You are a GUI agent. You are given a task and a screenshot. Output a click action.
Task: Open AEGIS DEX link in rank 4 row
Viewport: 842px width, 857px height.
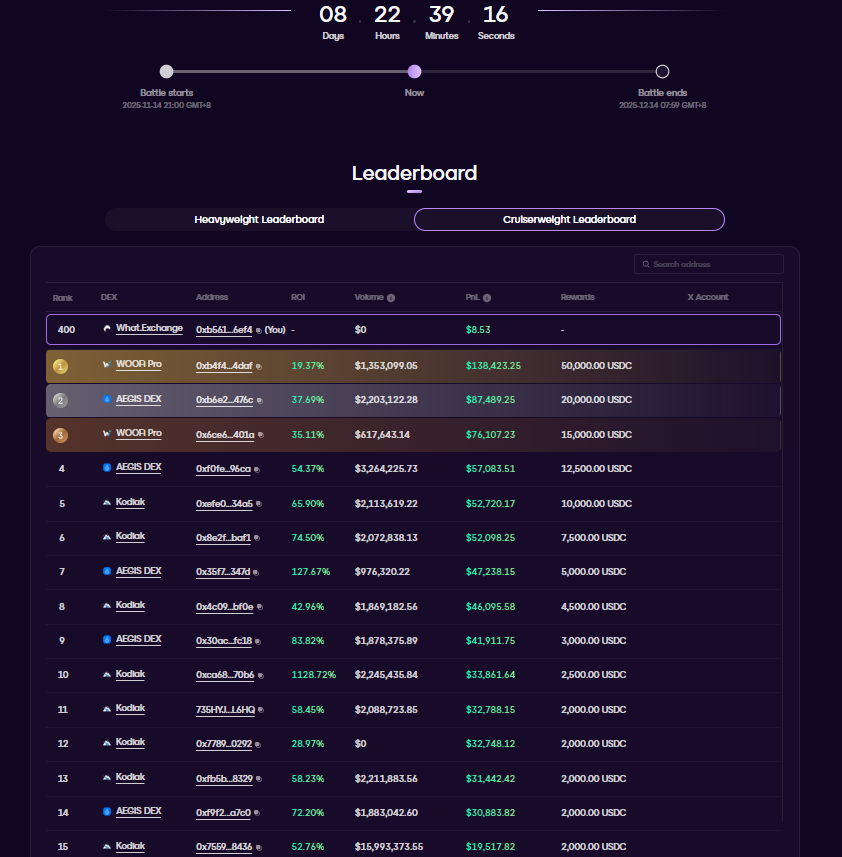point(139,467)
